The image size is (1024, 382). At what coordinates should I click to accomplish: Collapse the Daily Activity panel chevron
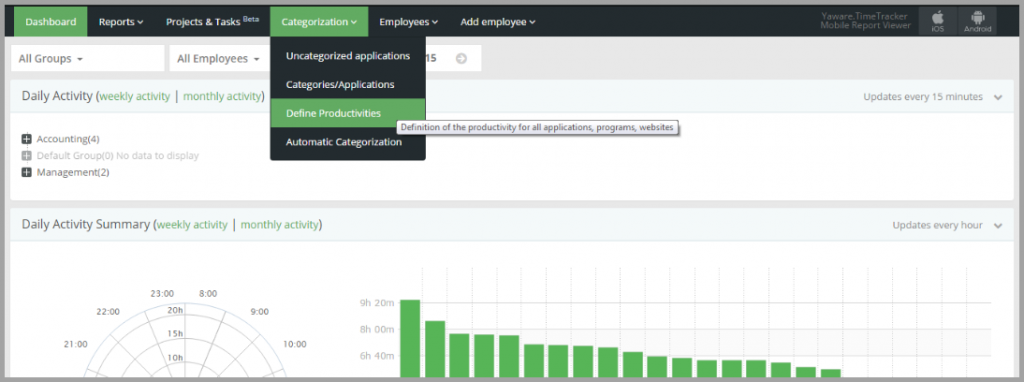(x=998, y=97)
